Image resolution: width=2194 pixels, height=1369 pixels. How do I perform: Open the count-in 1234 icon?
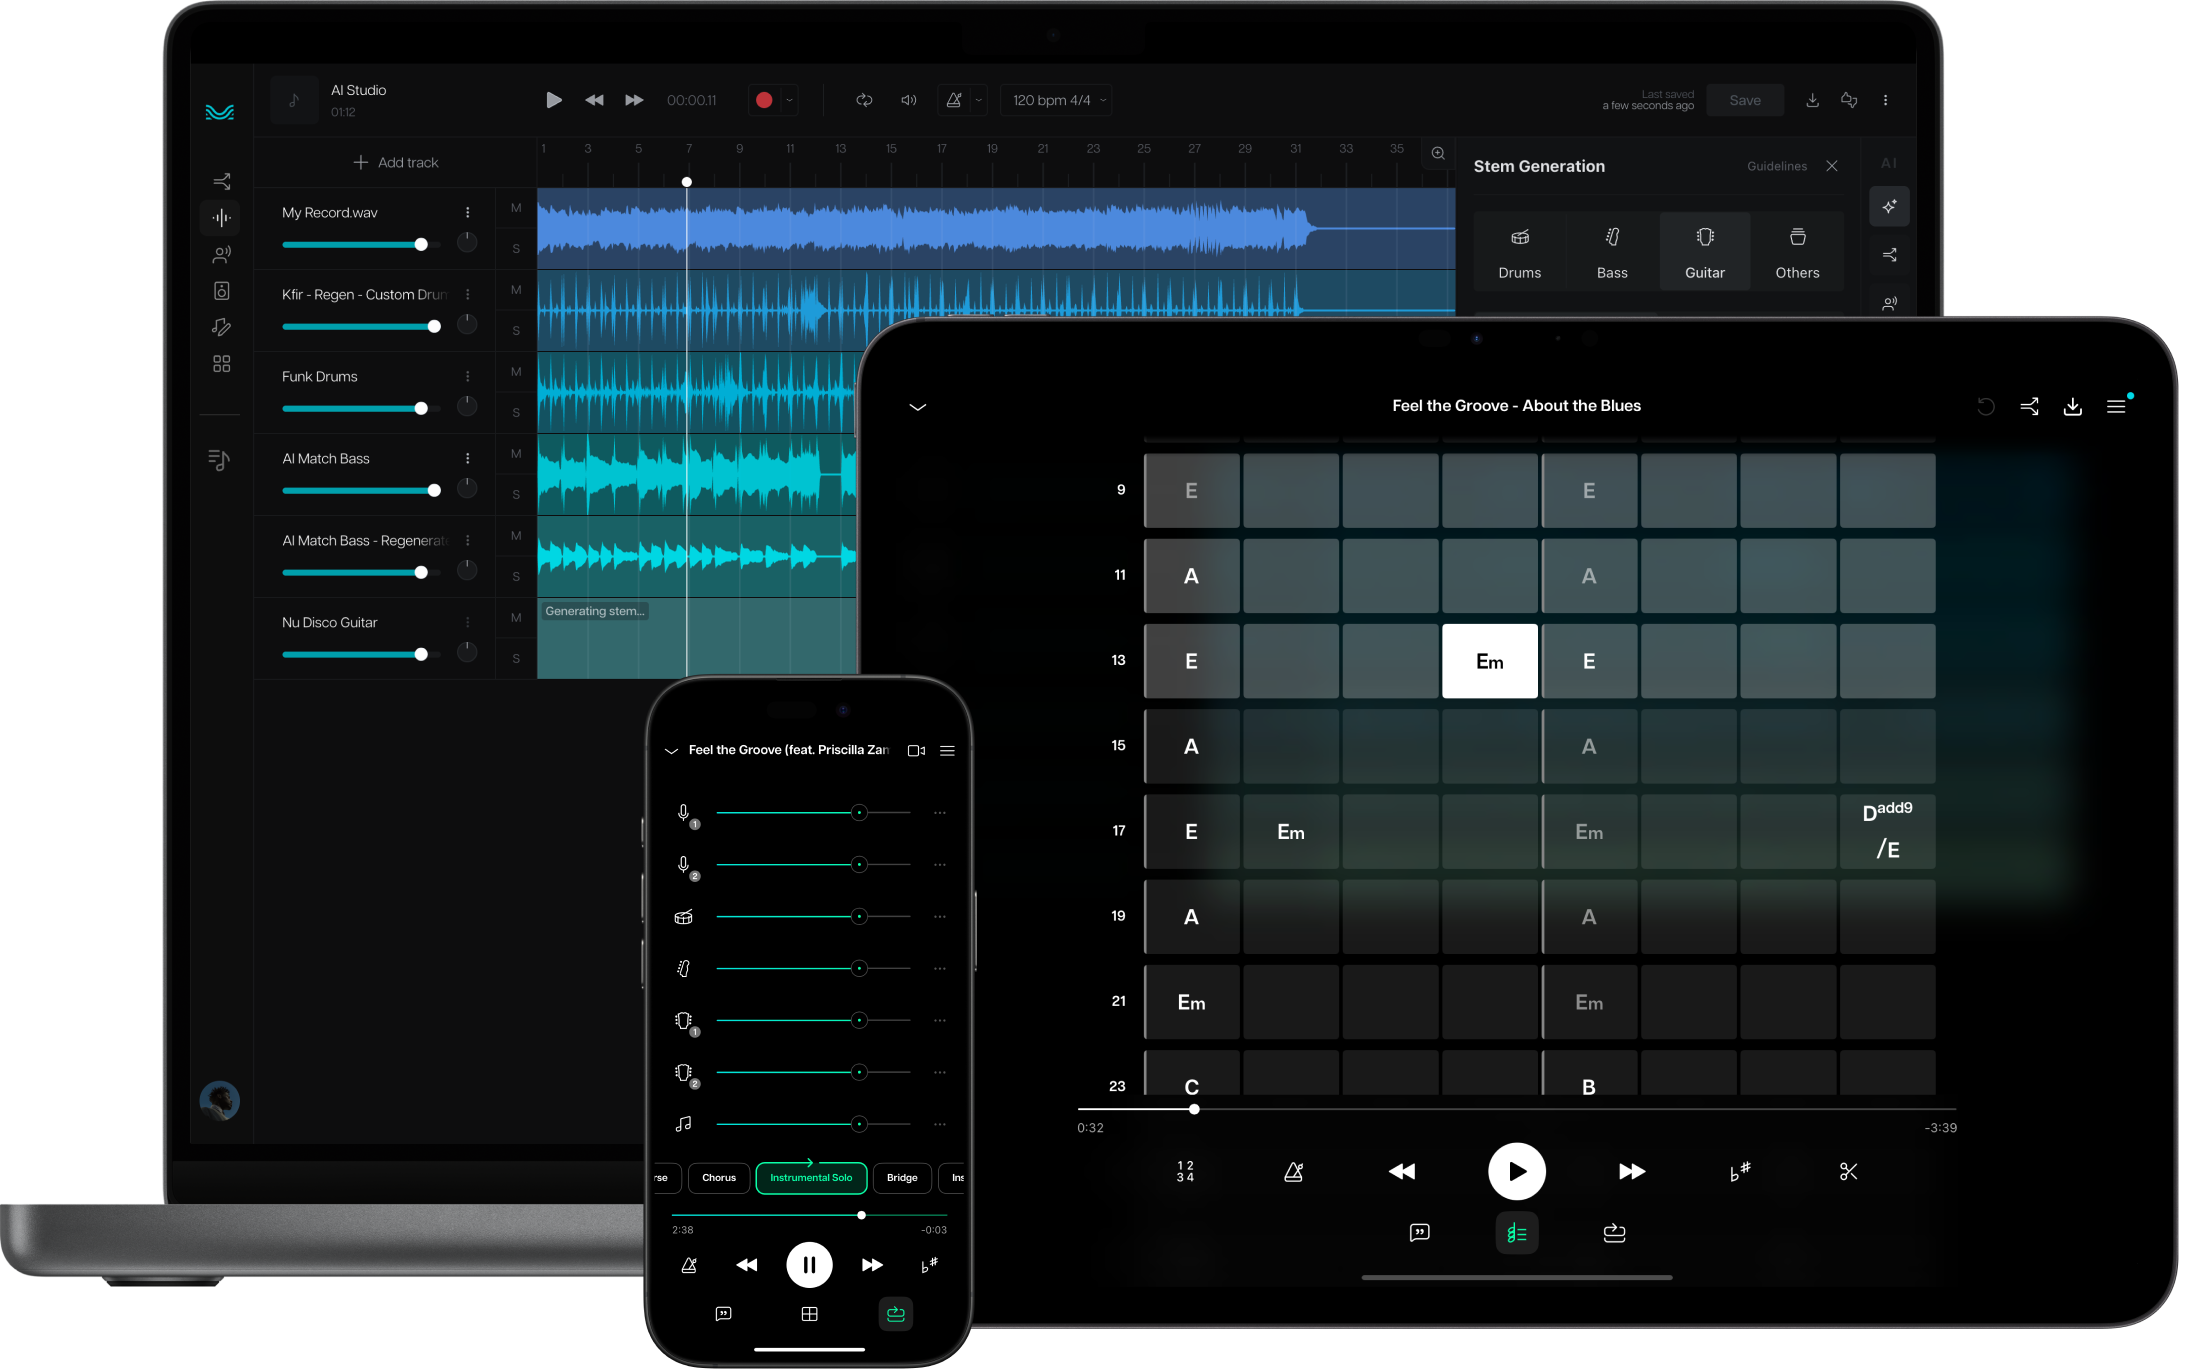coord(1185,1171)
